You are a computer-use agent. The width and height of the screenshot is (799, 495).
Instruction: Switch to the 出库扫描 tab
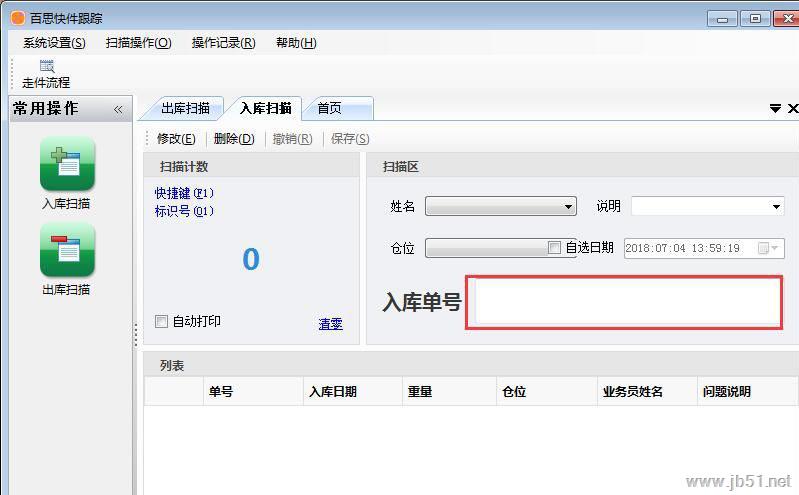(x=185, y=108)
